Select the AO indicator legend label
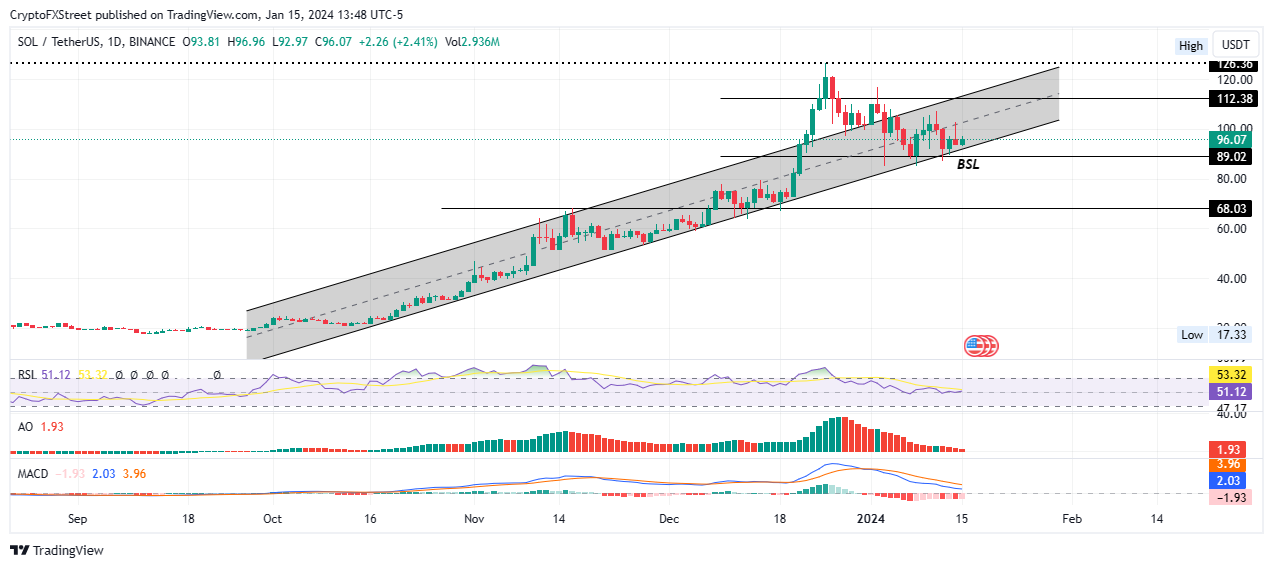Image resolution: width=1273 pixels, height=568 pixels. [26, 427]
